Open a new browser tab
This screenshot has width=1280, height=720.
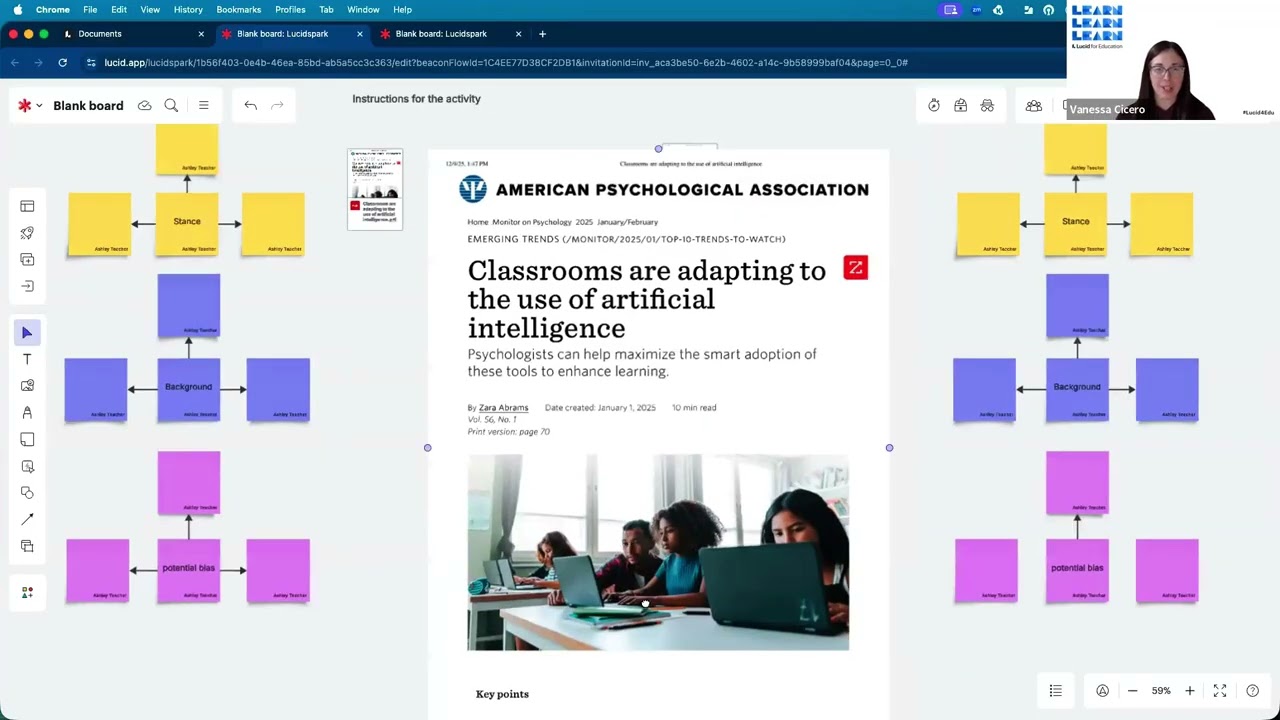(x=542, y=34)
